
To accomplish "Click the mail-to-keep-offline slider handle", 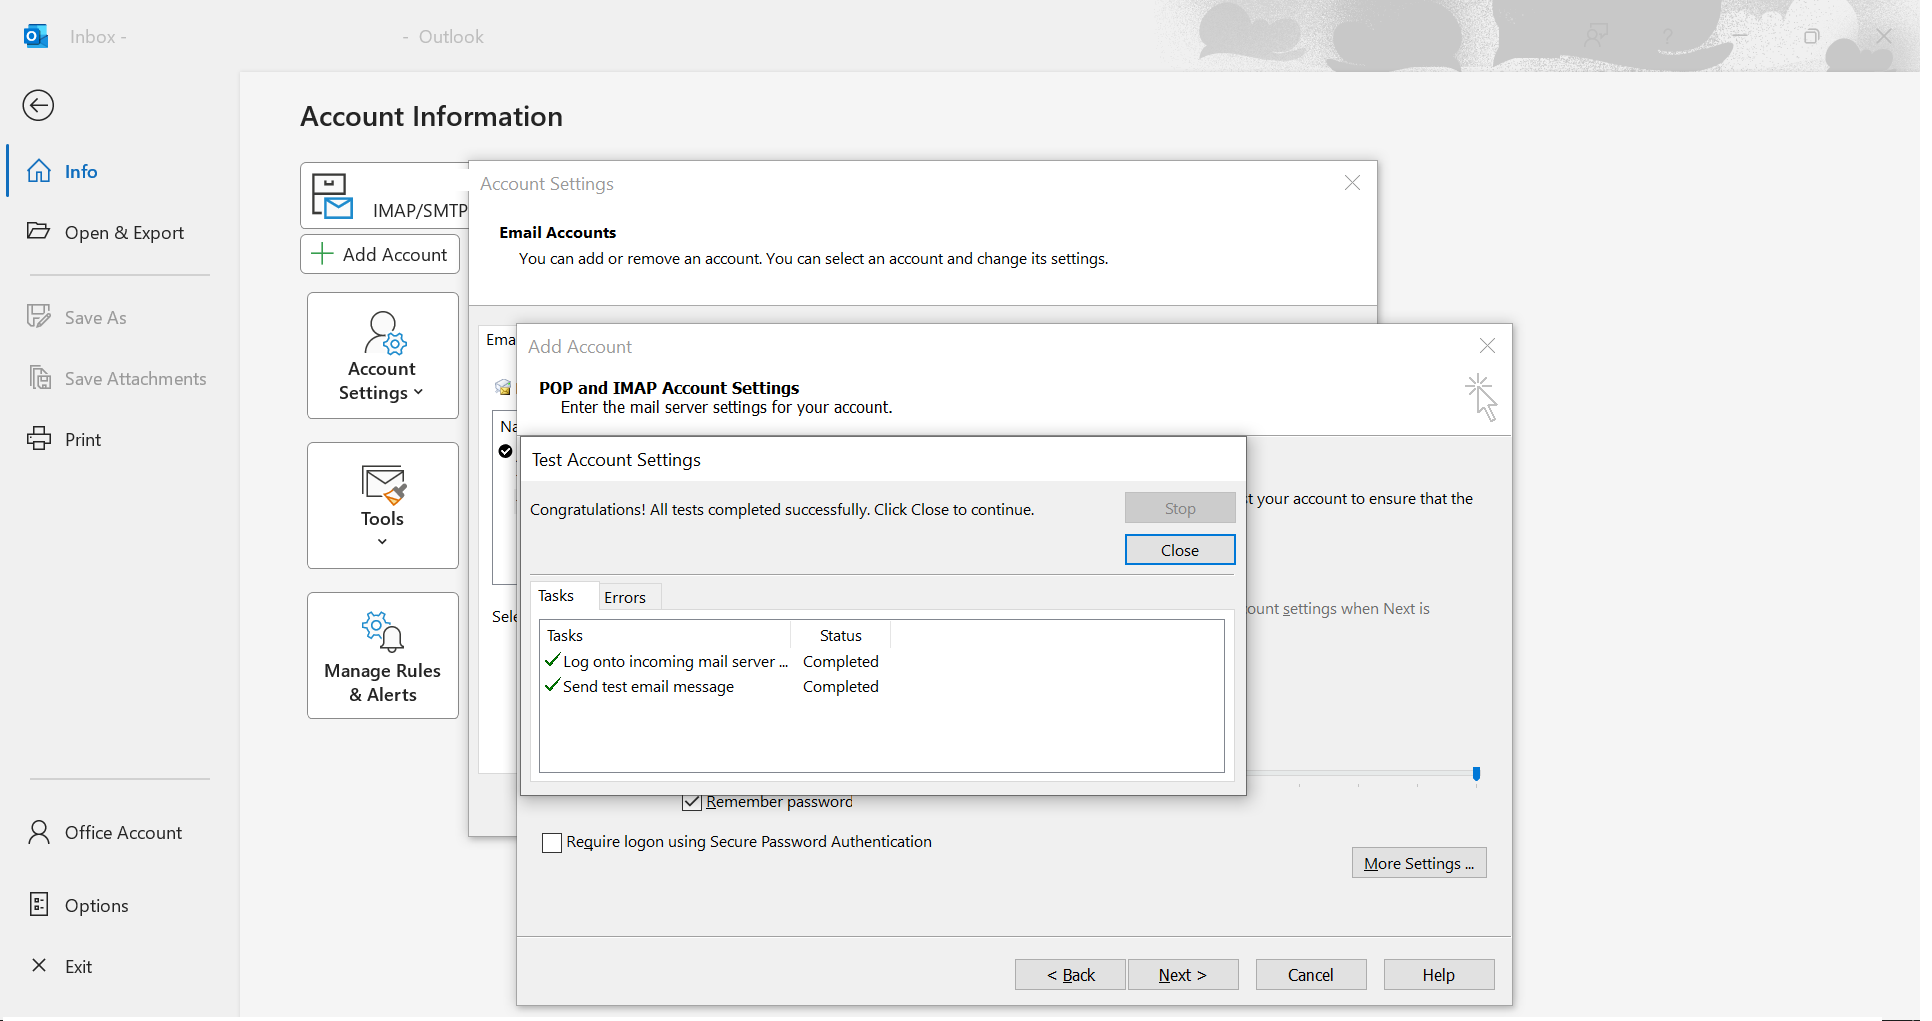I will (x=1476, y=773).
